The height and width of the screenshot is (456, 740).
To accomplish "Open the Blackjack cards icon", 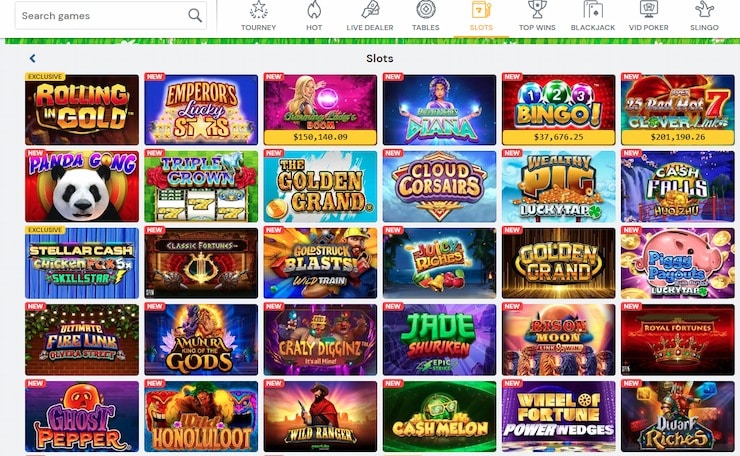I will pos(593,10).
